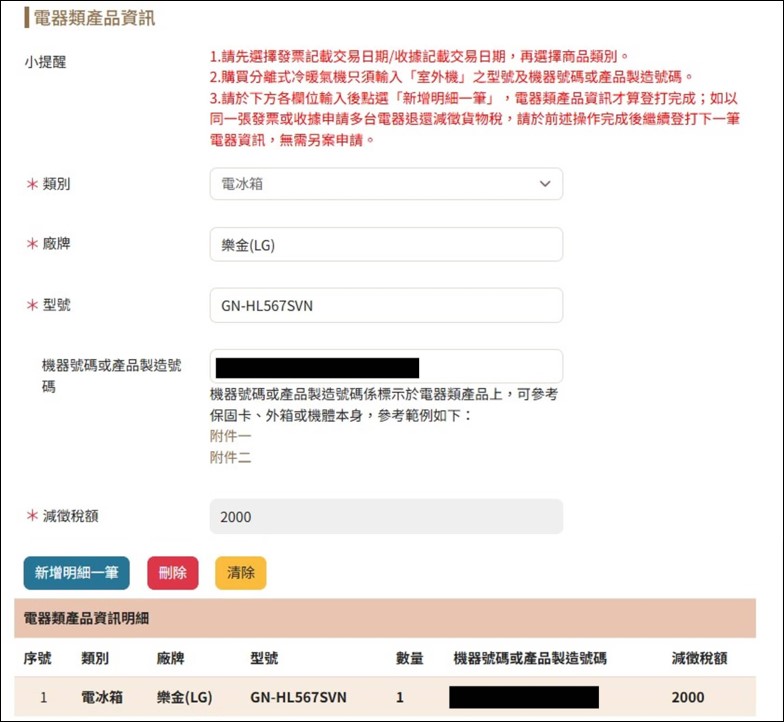Click the 廠牌 column header in table
This screenshot has height=722, width=784.
click(x=171, y=658)
